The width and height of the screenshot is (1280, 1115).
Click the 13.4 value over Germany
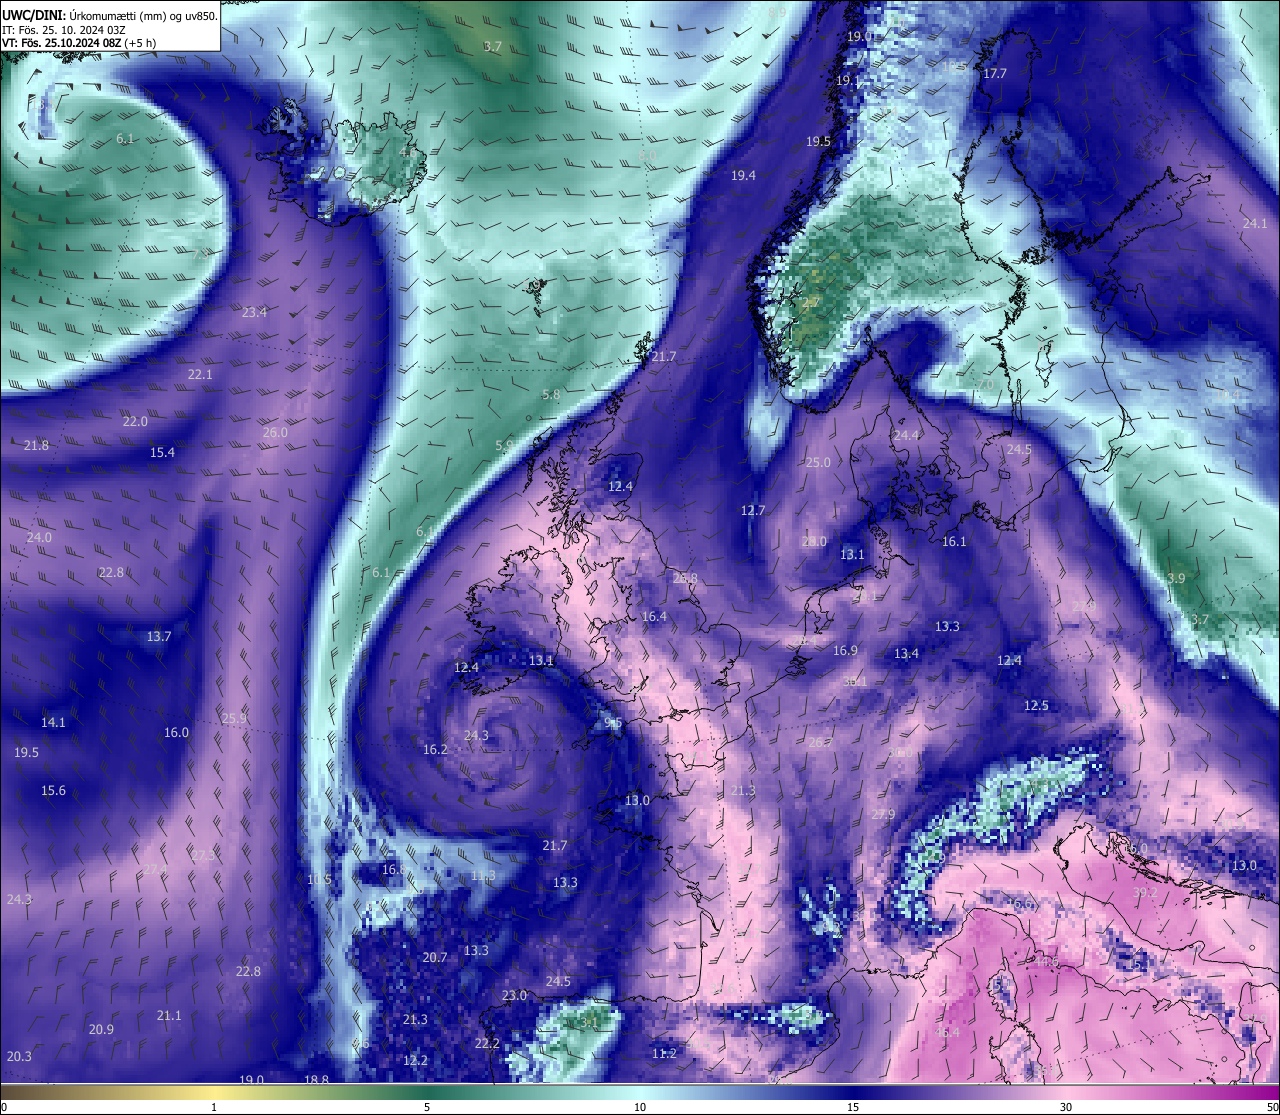906,653
